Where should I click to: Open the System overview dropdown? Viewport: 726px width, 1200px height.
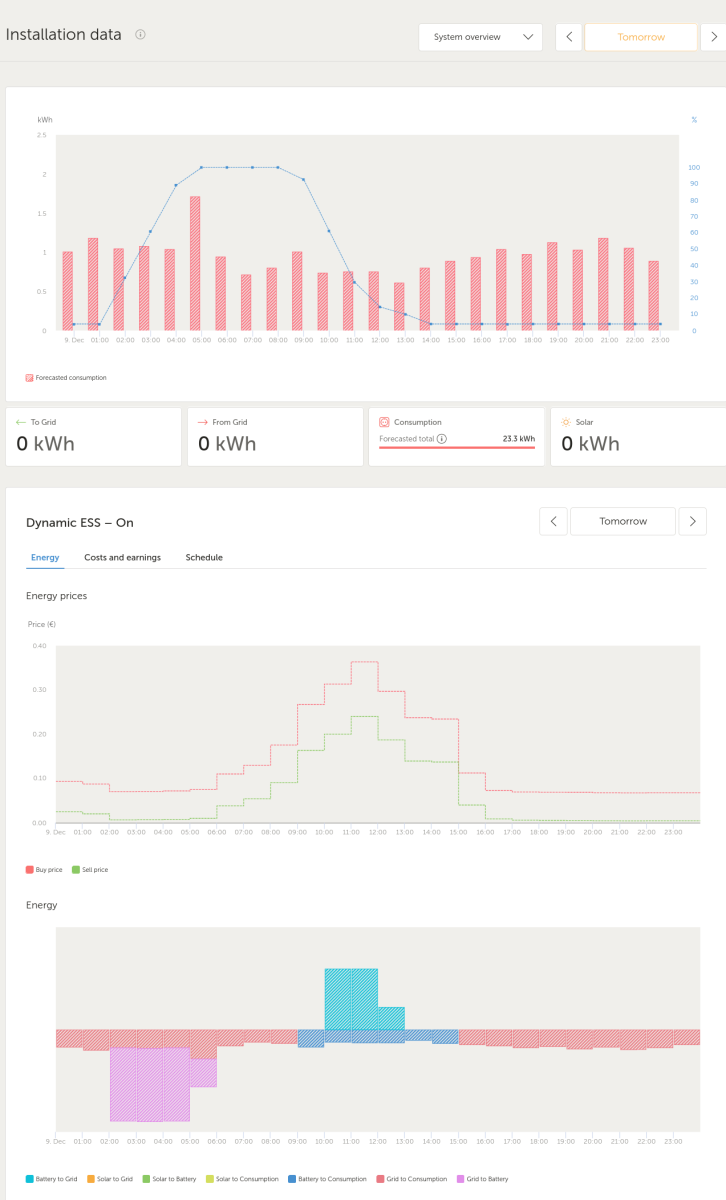[x=480, y=37]
